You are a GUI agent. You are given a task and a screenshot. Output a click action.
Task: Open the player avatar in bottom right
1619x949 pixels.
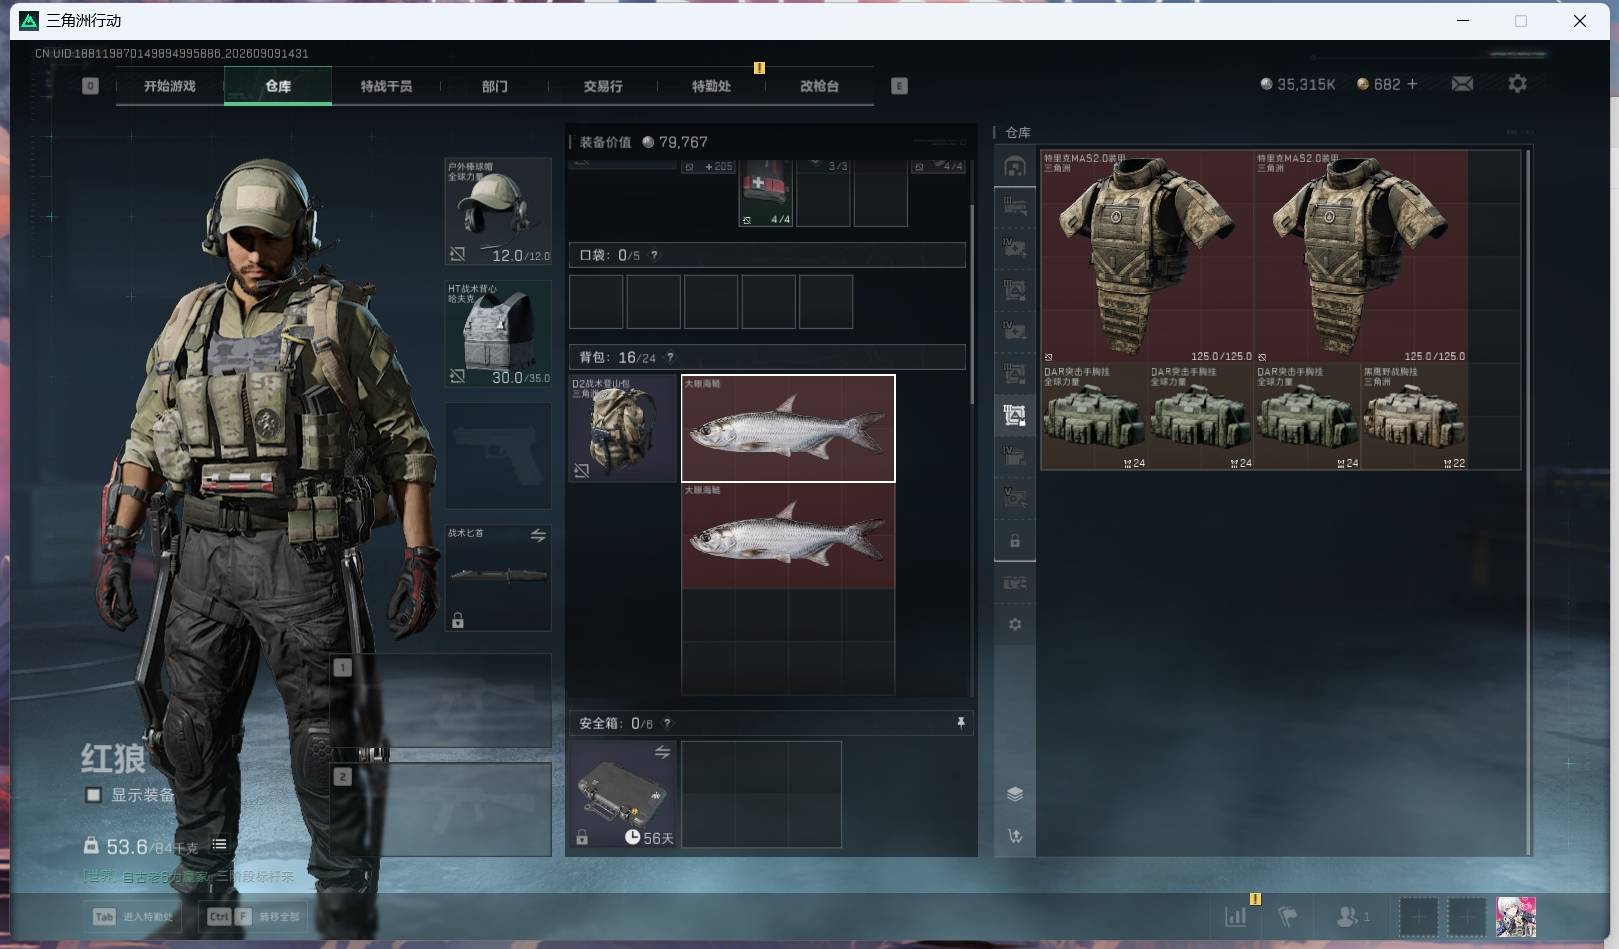click(1516, 916)
